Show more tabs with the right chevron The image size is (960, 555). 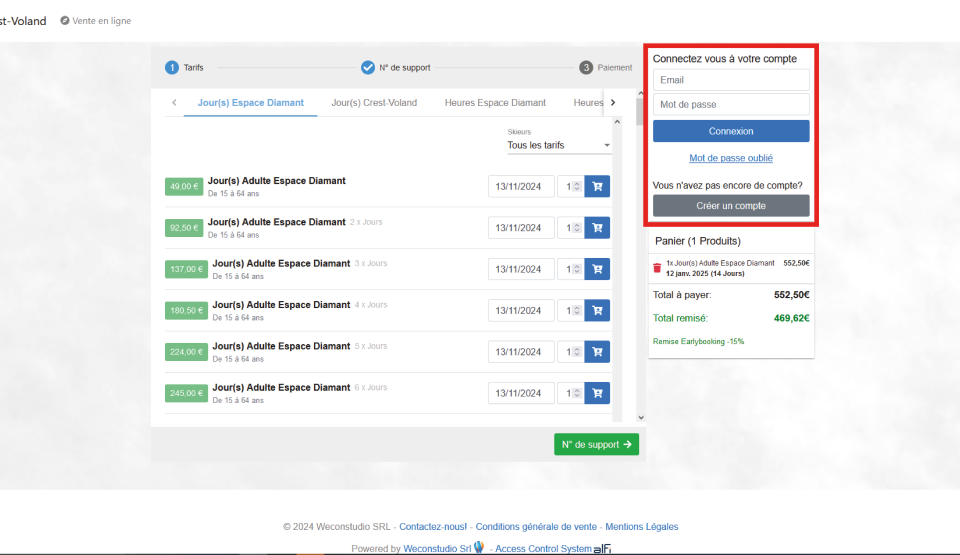point(613,102)
